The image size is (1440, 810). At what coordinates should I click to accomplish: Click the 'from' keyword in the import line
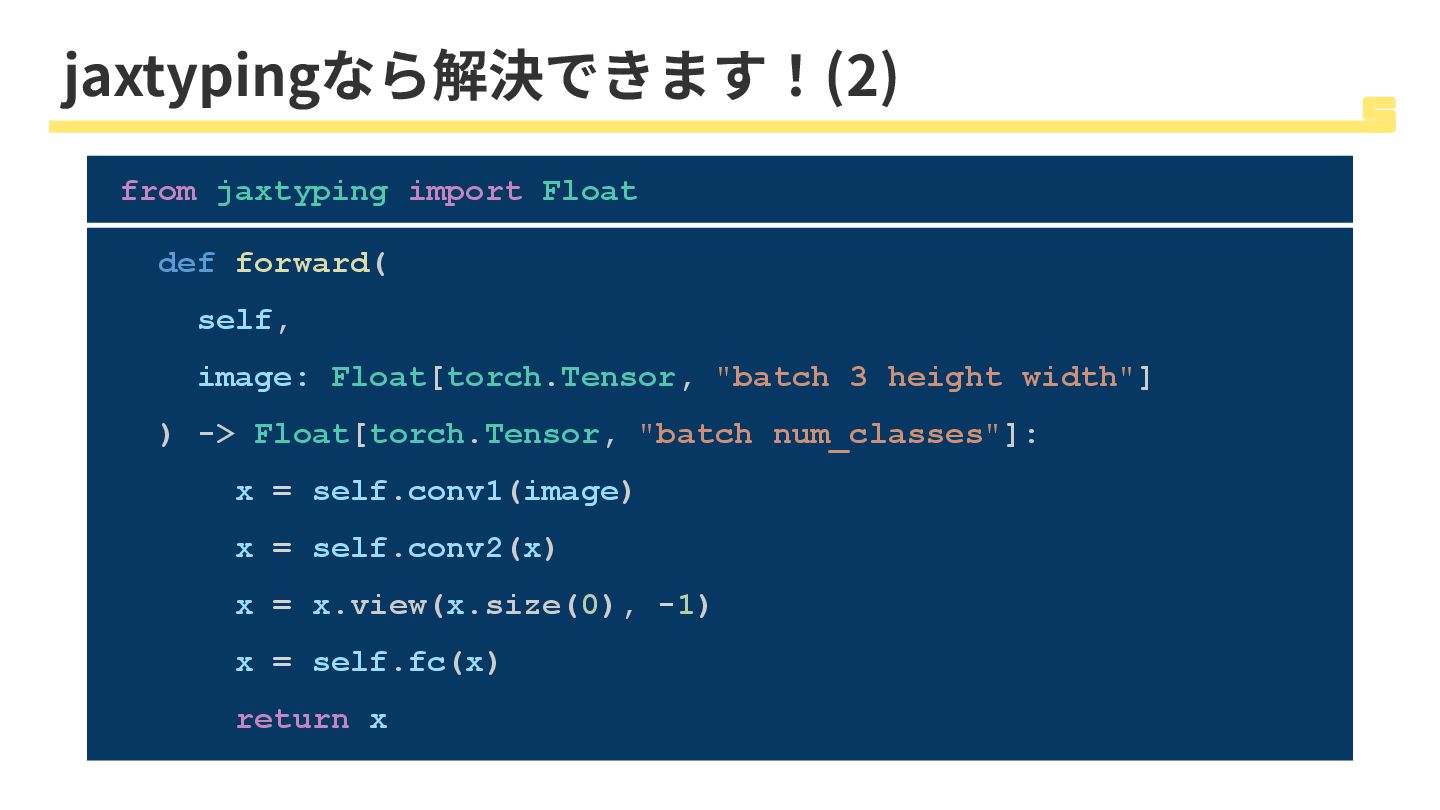(158, 191)
